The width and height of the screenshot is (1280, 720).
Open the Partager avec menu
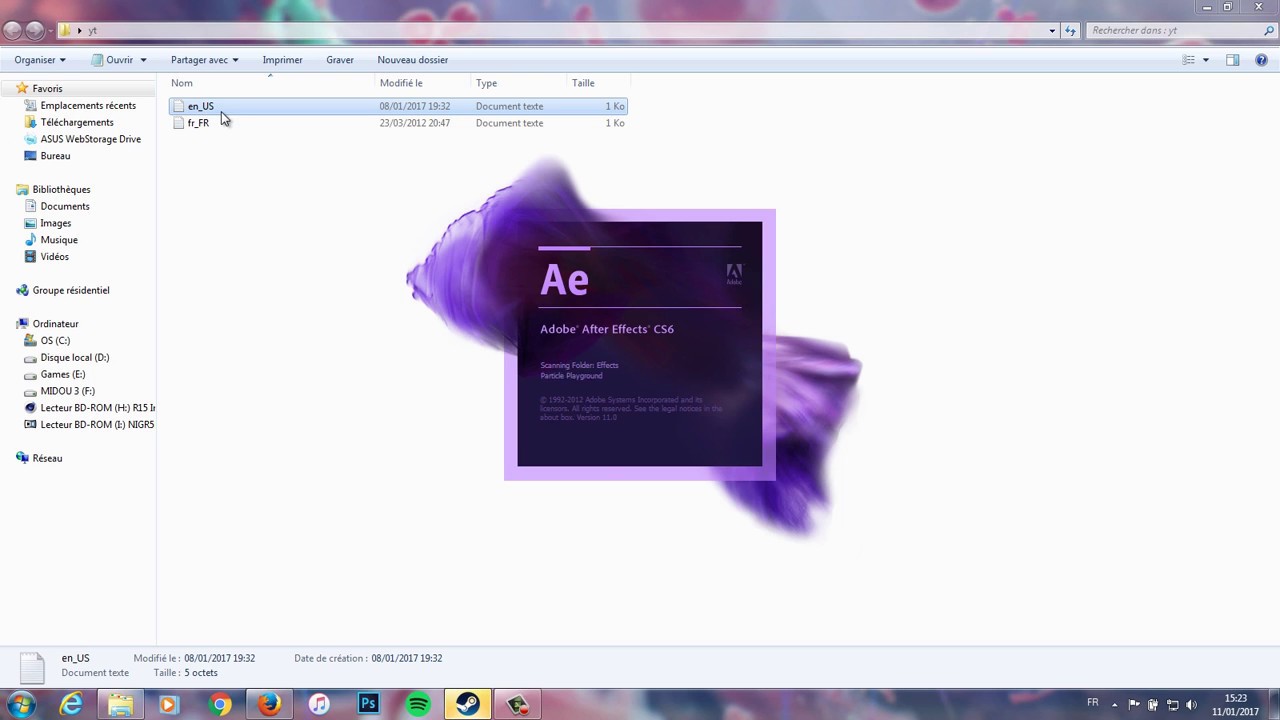(x=204, y=60)
